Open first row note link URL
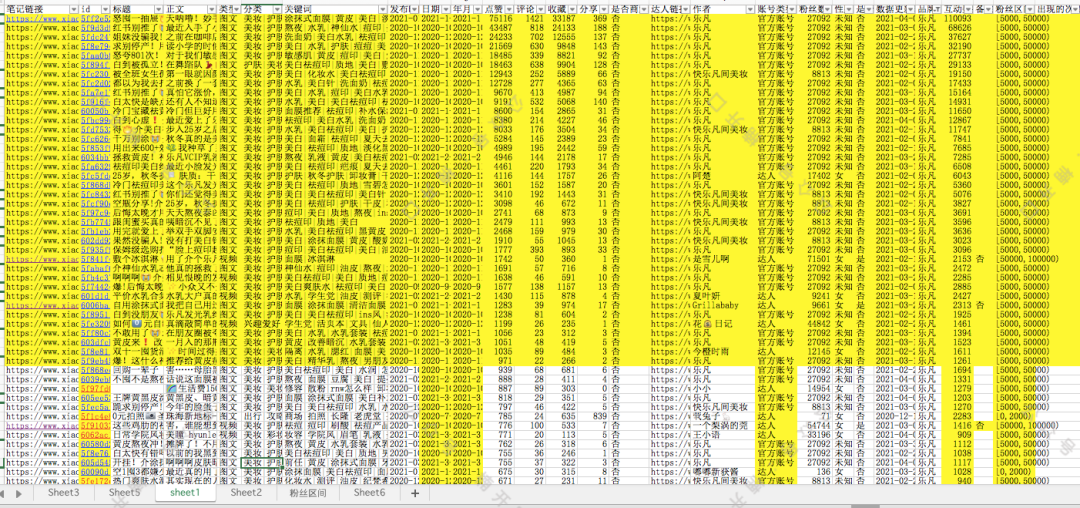The width and height of the screenshot is (1080, 508). [x=39, y=19]
